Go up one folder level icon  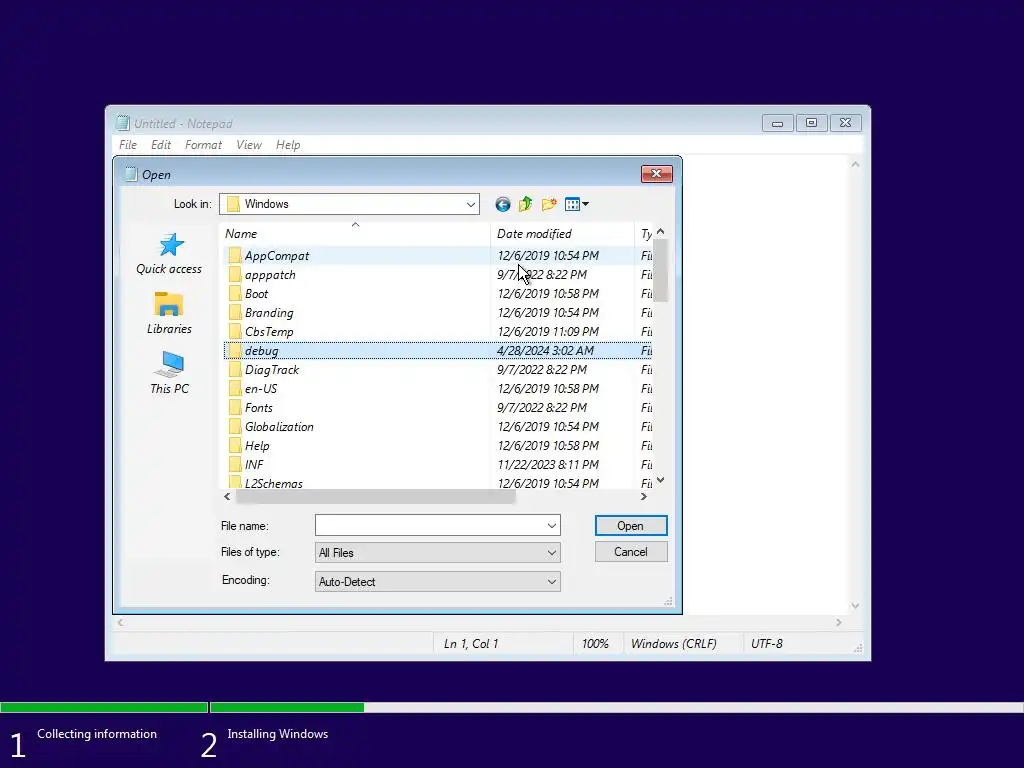tap(525, 204)
